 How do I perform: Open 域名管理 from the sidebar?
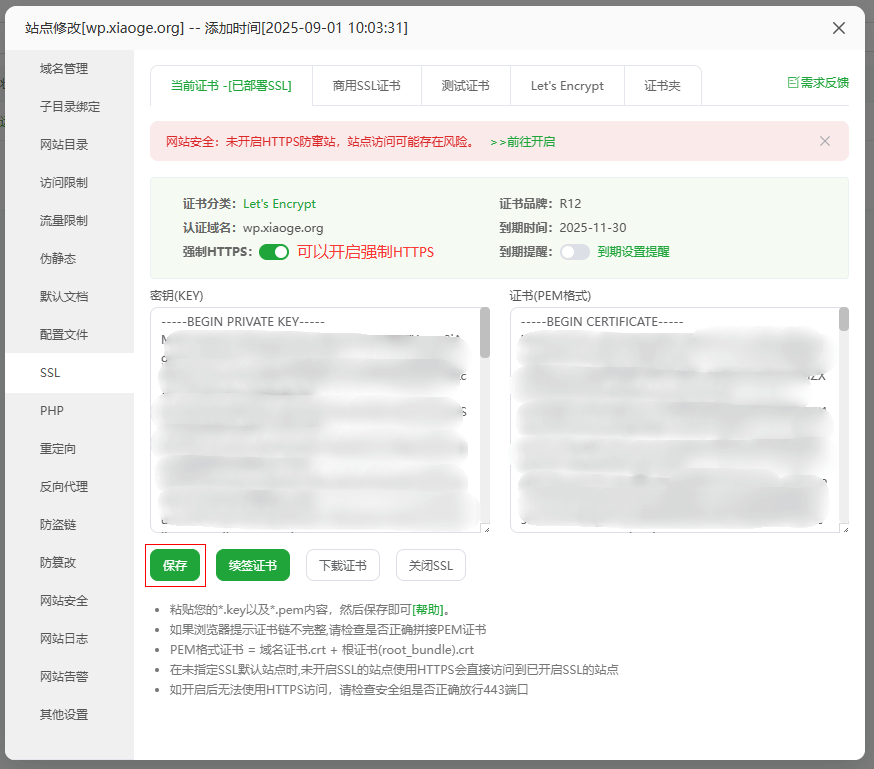pyautogui.click(x=62, y=68)
